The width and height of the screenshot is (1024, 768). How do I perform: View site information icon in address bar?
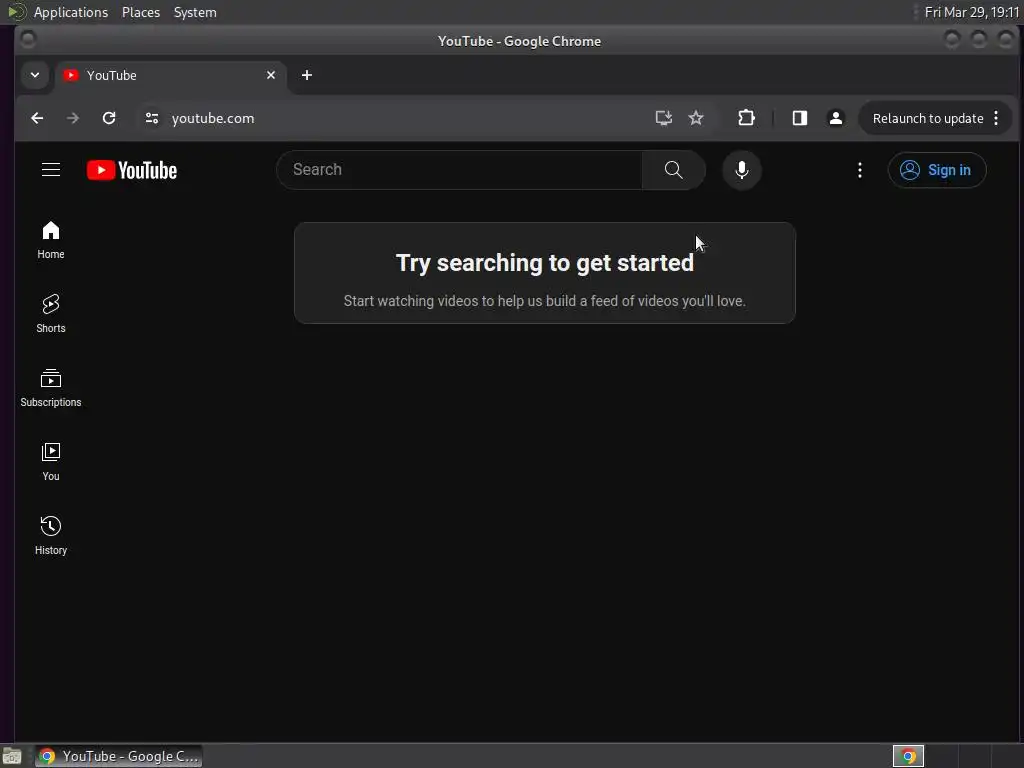pos(152,118)
